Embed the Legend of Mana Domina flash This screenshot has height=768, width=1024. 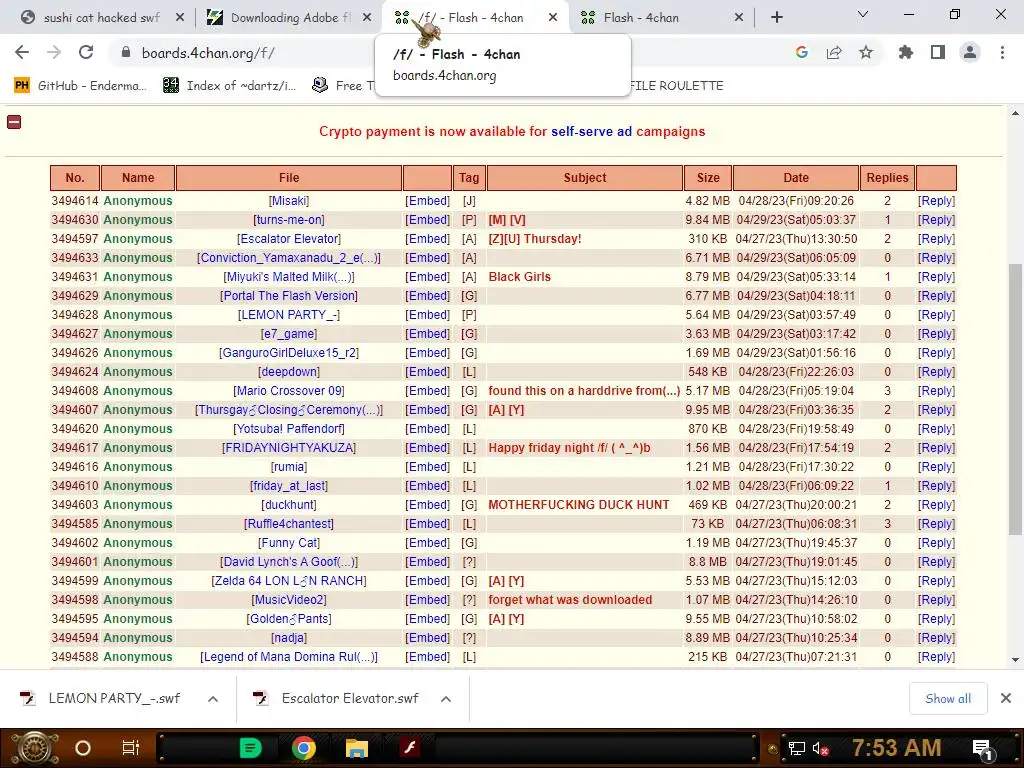[427, 657]
